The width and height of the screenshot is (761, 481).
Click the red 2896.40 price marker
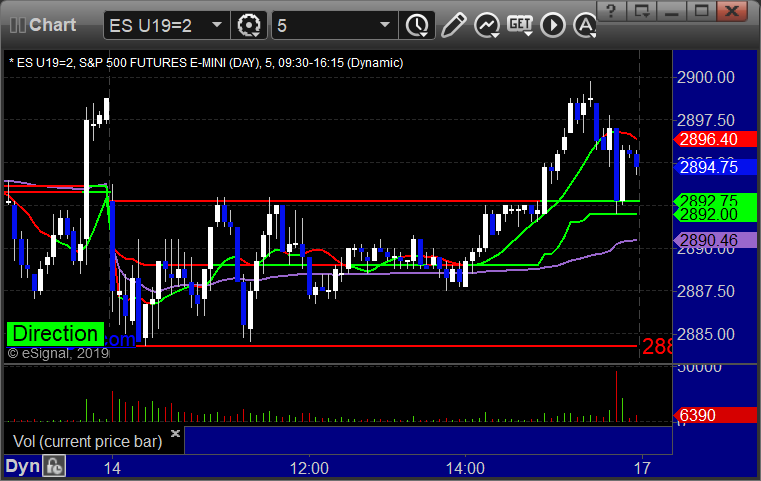[715, 139]
